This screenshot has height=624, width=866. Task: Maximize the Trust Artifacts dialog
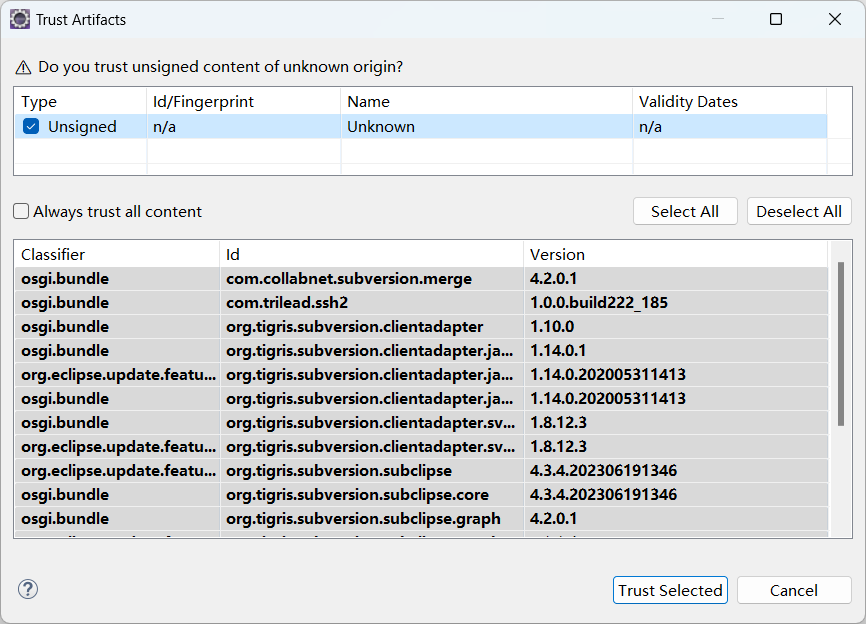coord(776,19)
